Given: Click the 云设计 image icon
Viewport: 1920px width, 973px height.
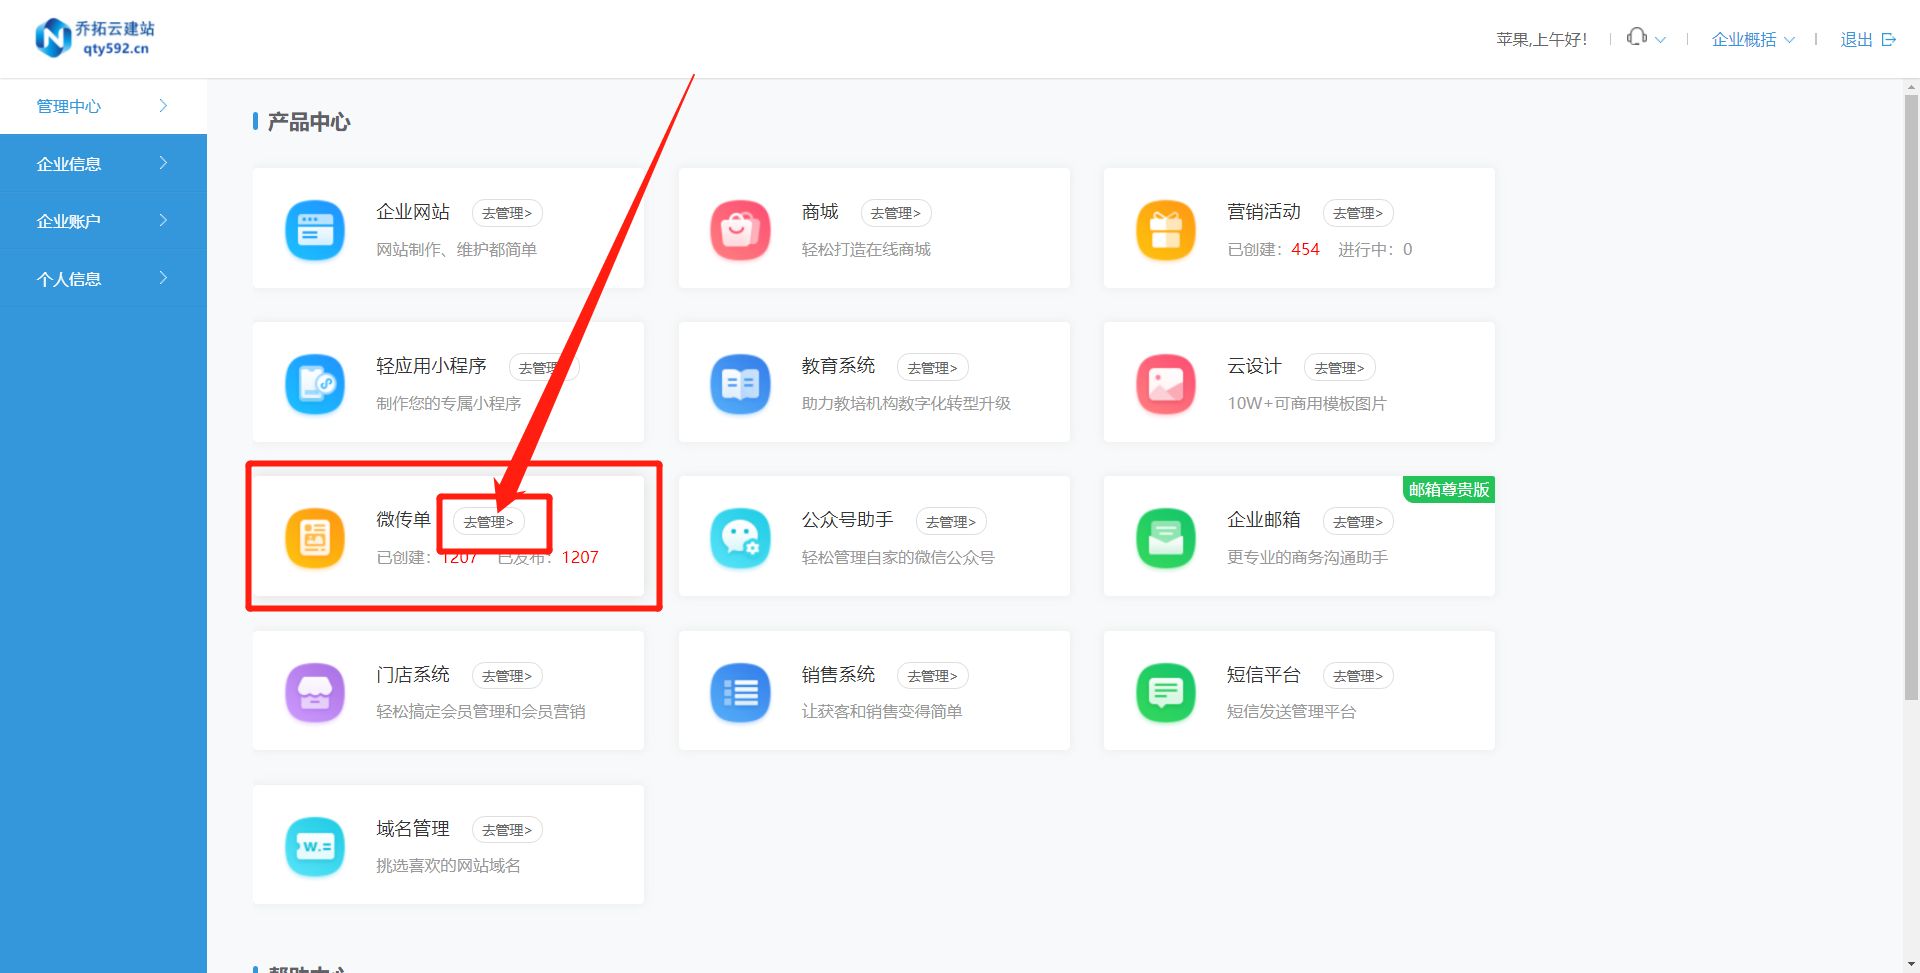Looking at the screenshot, I should tap(1164, 384).
